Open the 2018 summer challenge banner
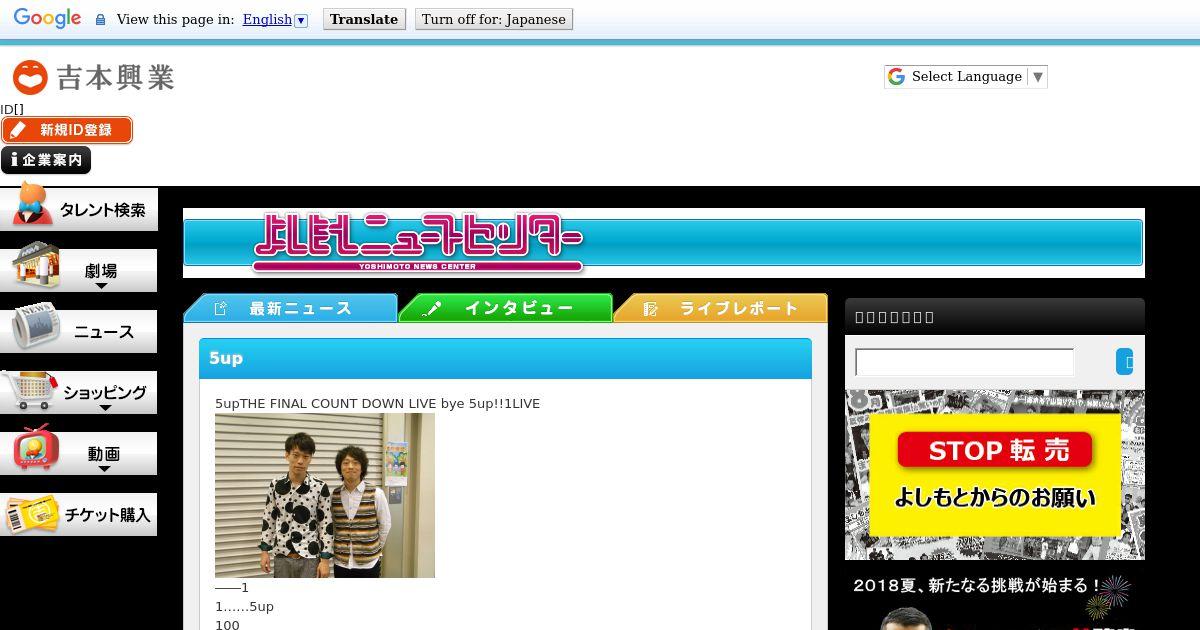 point(995,600)
